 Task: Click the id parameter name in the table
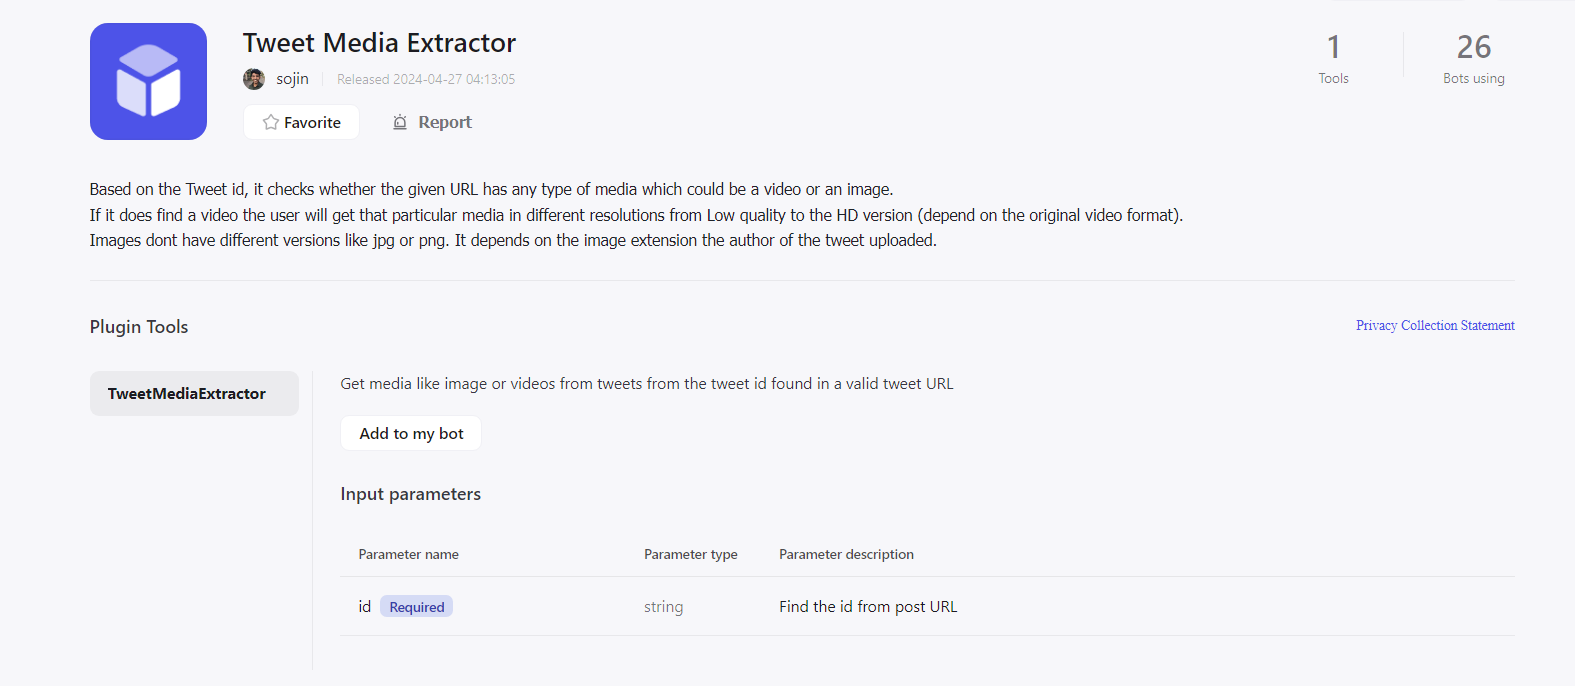pyautogui.click(x=364, y=606)
